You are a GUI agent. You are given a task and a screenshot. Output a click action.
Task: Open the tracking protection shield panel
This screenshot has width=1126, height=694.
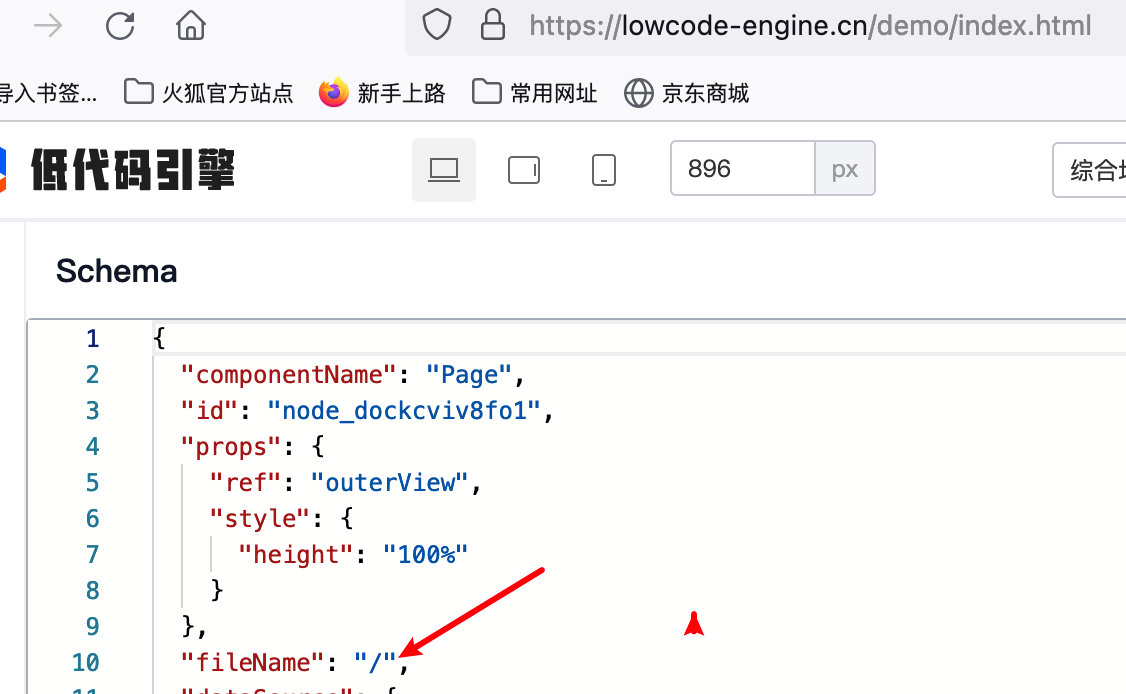(437, 25)
